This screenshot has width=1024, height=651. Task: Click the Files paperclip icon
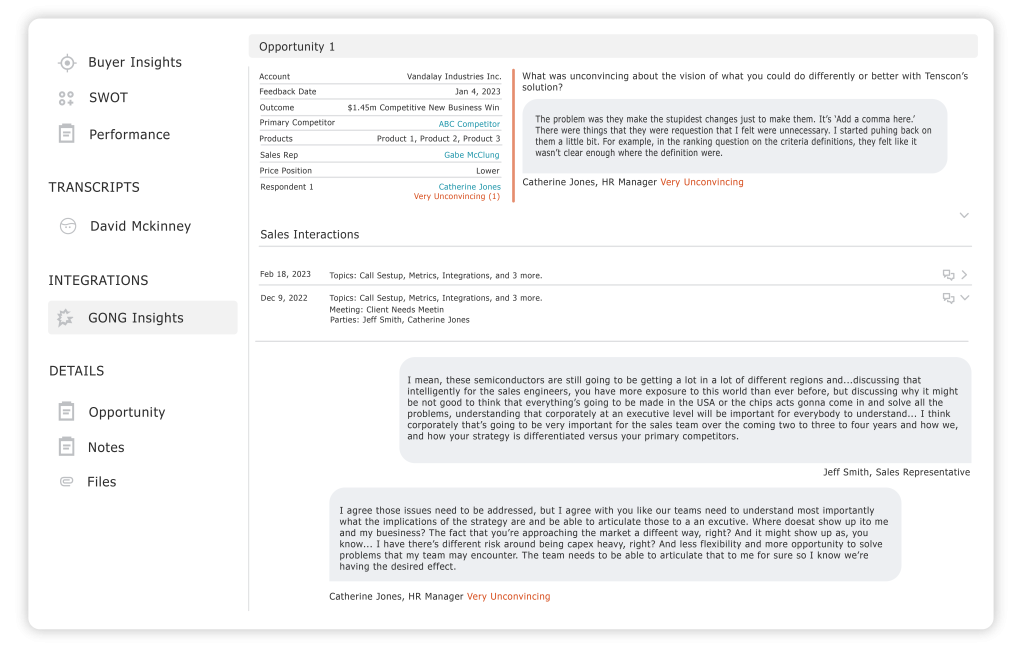(67, 482)
